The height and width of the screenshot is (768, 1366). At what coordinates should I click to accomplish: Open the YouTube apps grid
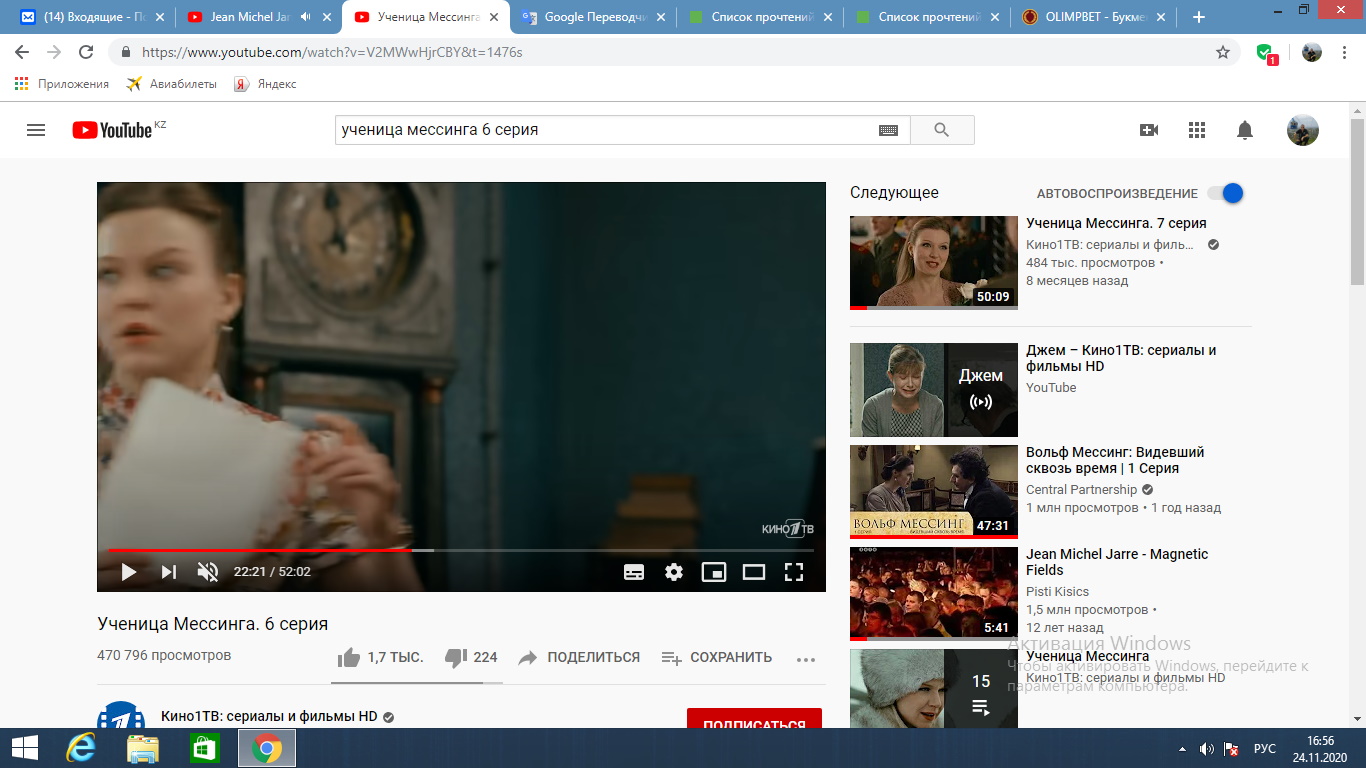(x=1197, y=130)
